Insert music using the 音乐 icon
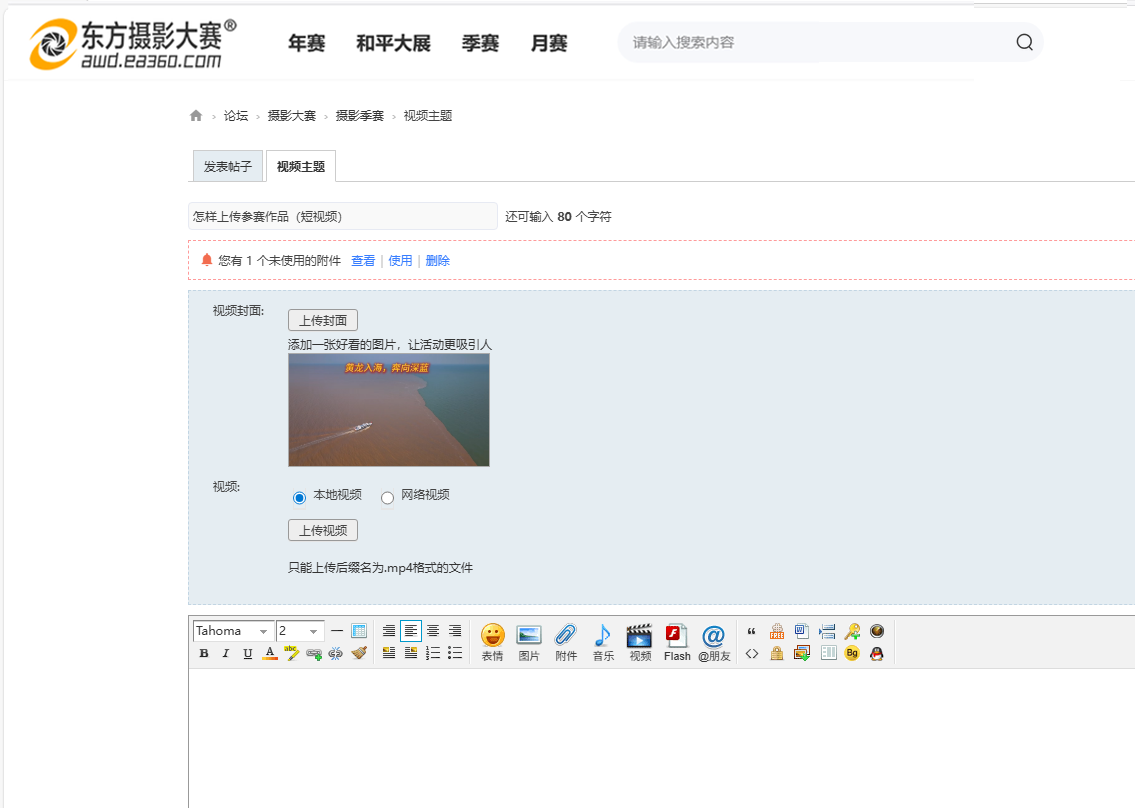 603,641
